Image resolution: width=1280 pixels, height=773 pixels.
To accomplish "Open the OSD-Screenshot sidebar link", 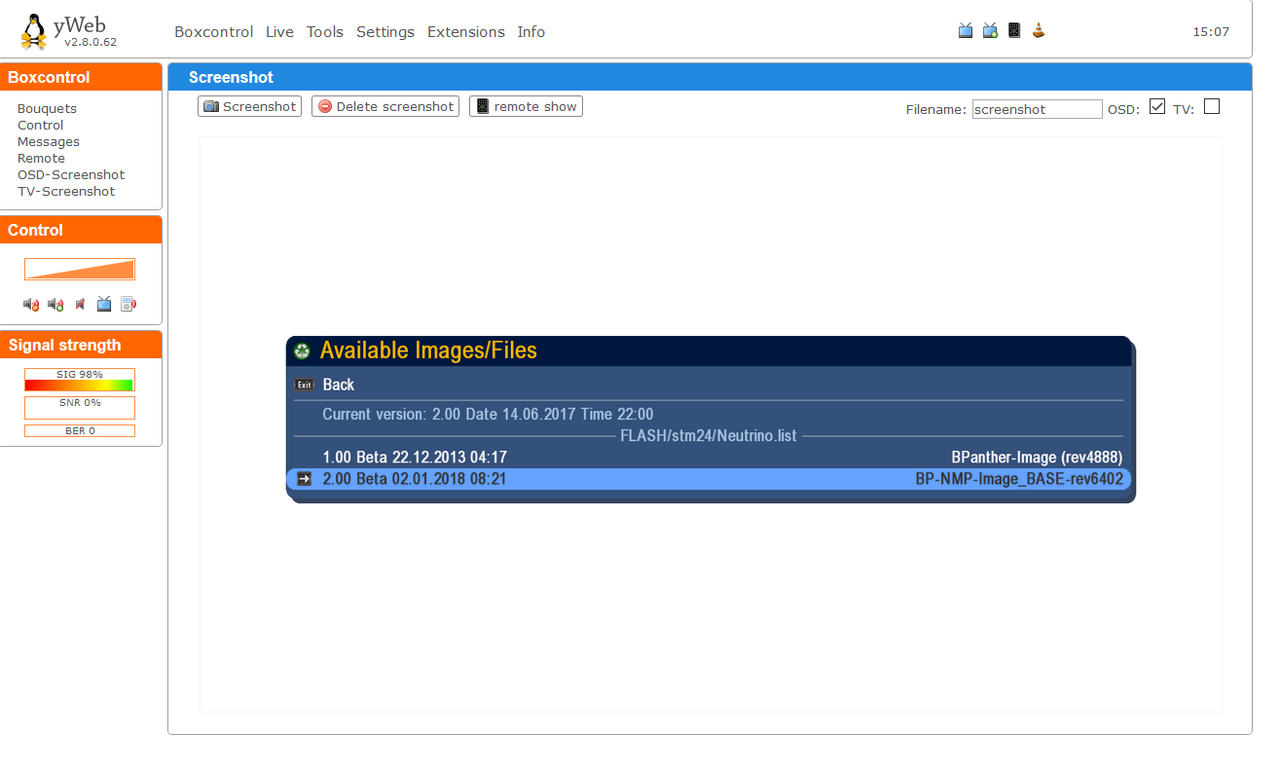I will [71, 175].
